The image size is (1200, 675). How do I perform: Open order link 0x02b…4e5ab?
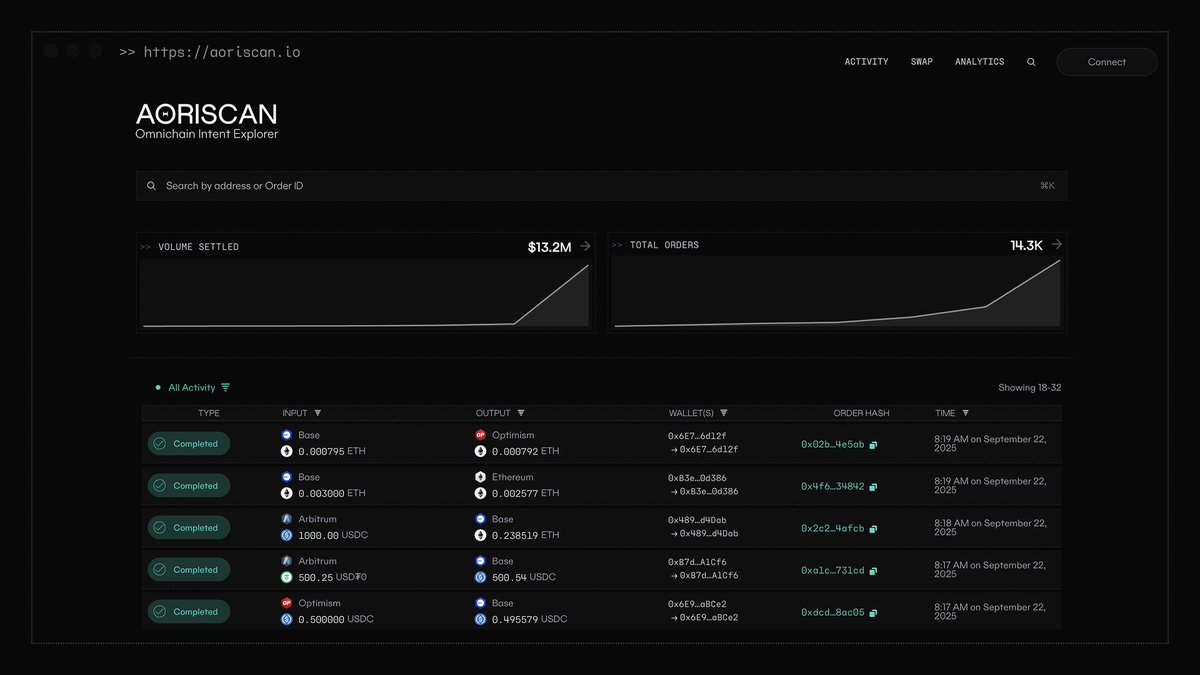click(833, 445)
